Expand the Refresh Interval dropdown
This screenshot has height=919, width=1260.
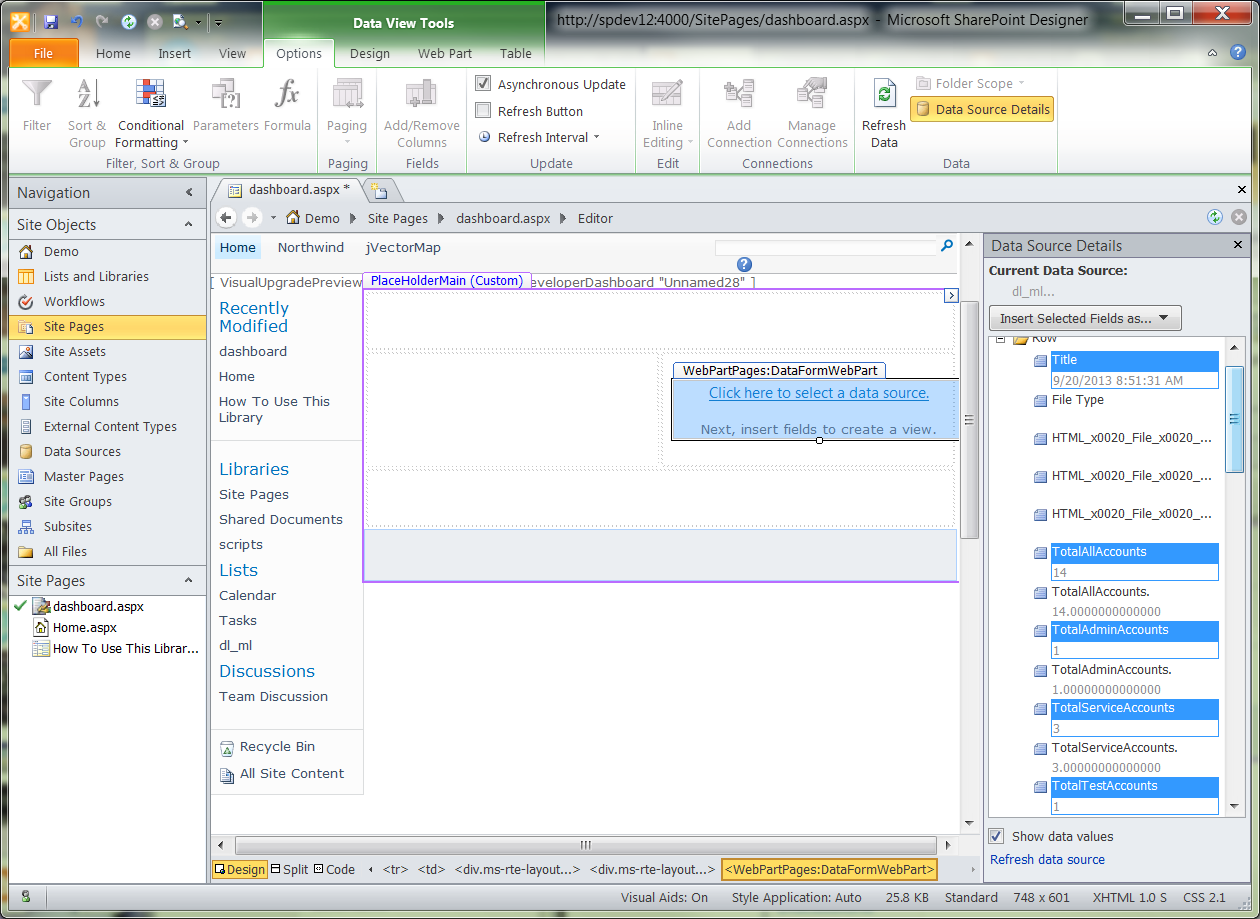pyautogui.click(x=541, y=137)
